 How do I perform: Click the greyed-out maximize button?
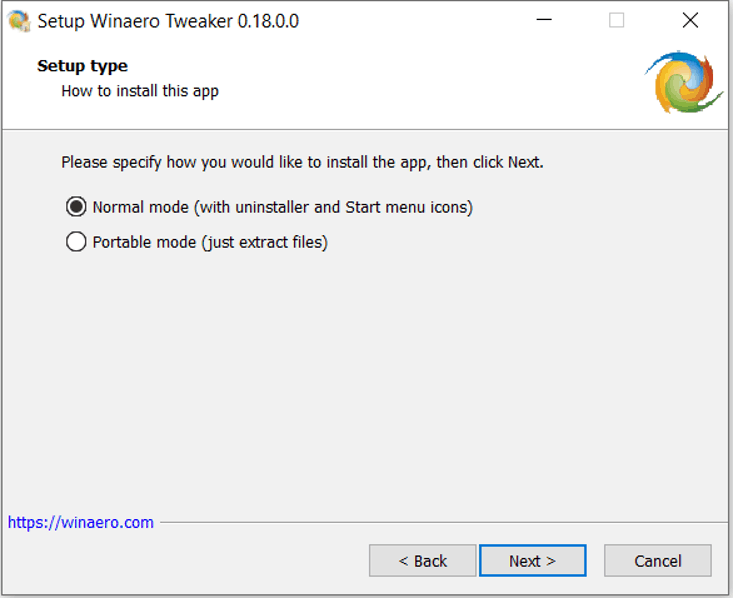coord(616,20)
